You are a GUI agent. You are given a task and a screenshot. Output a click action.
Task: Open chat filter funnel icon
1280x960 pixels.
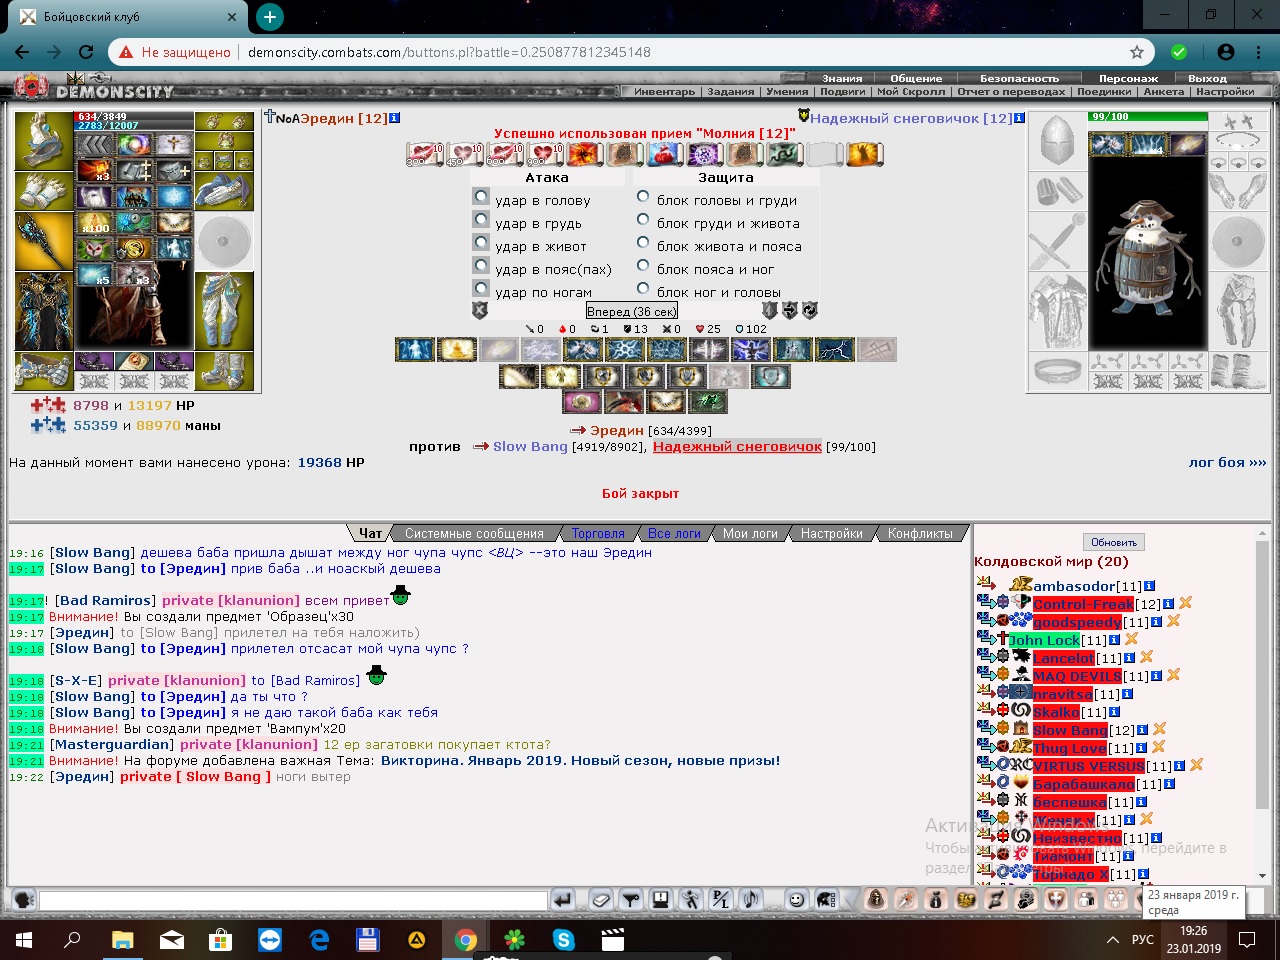coord(631,900)
